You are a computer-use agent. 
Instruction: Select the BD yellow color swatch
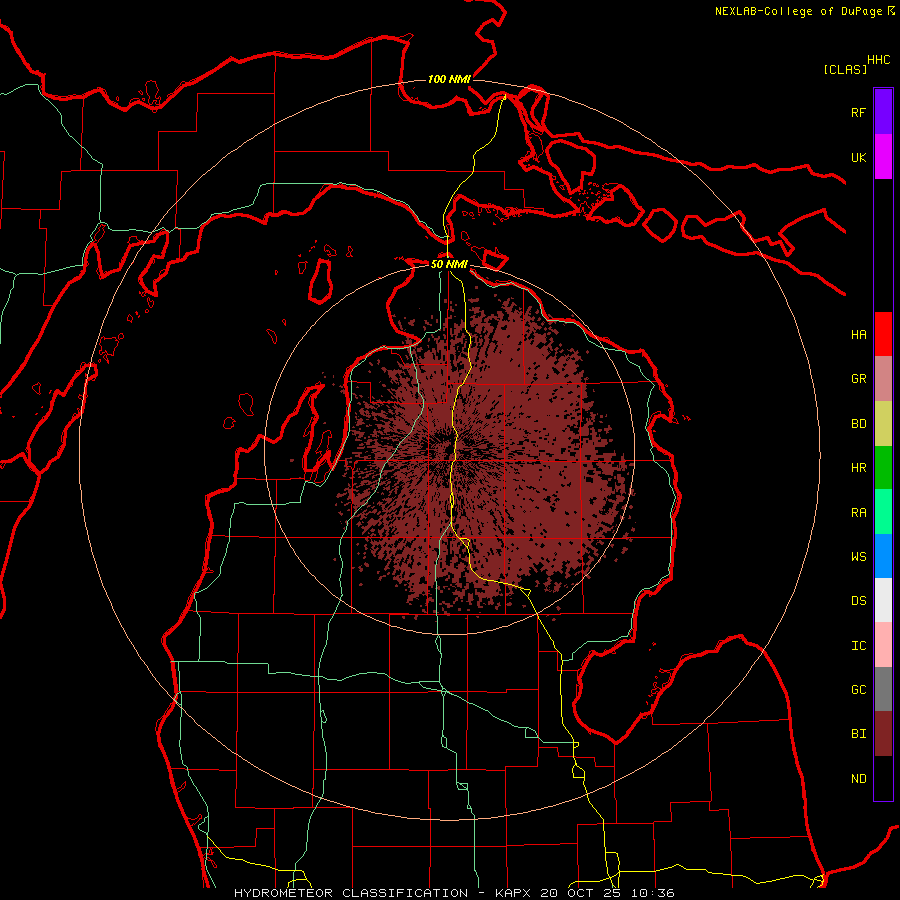883,424
